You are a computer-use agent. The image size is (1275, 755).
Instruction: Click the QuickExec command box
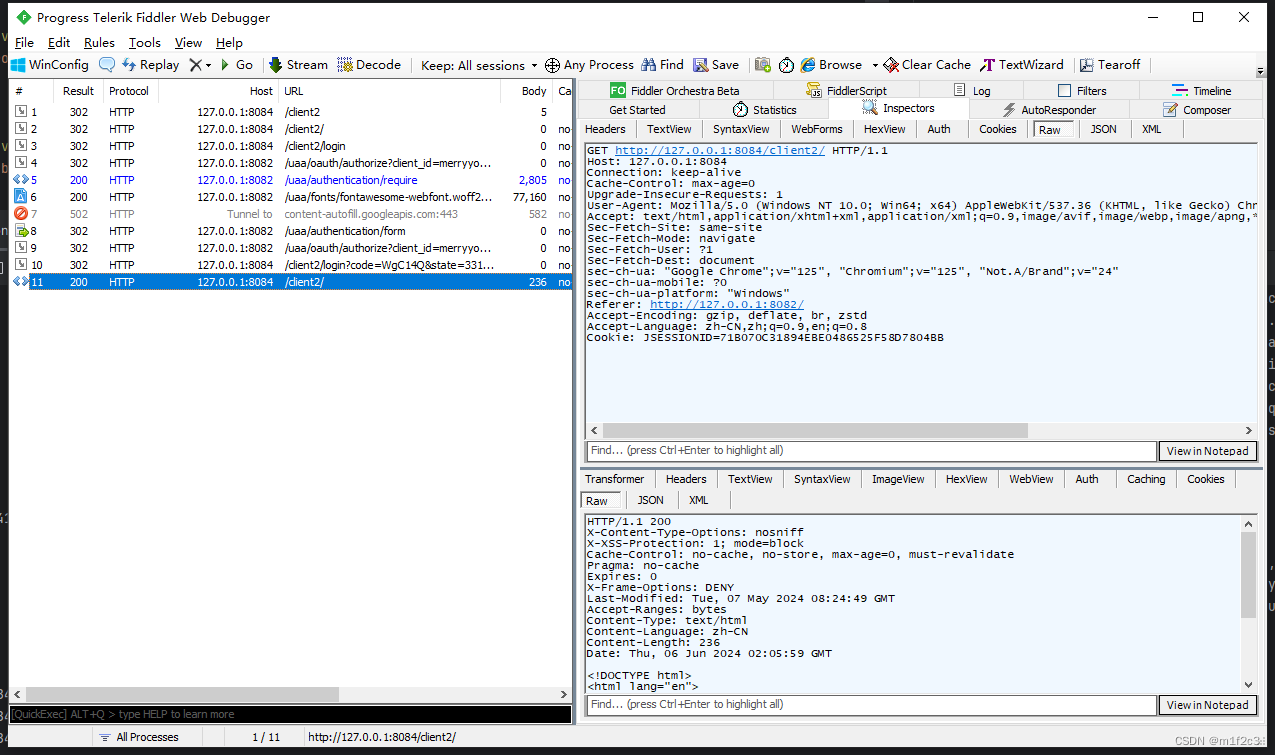(x=290, y=714)
